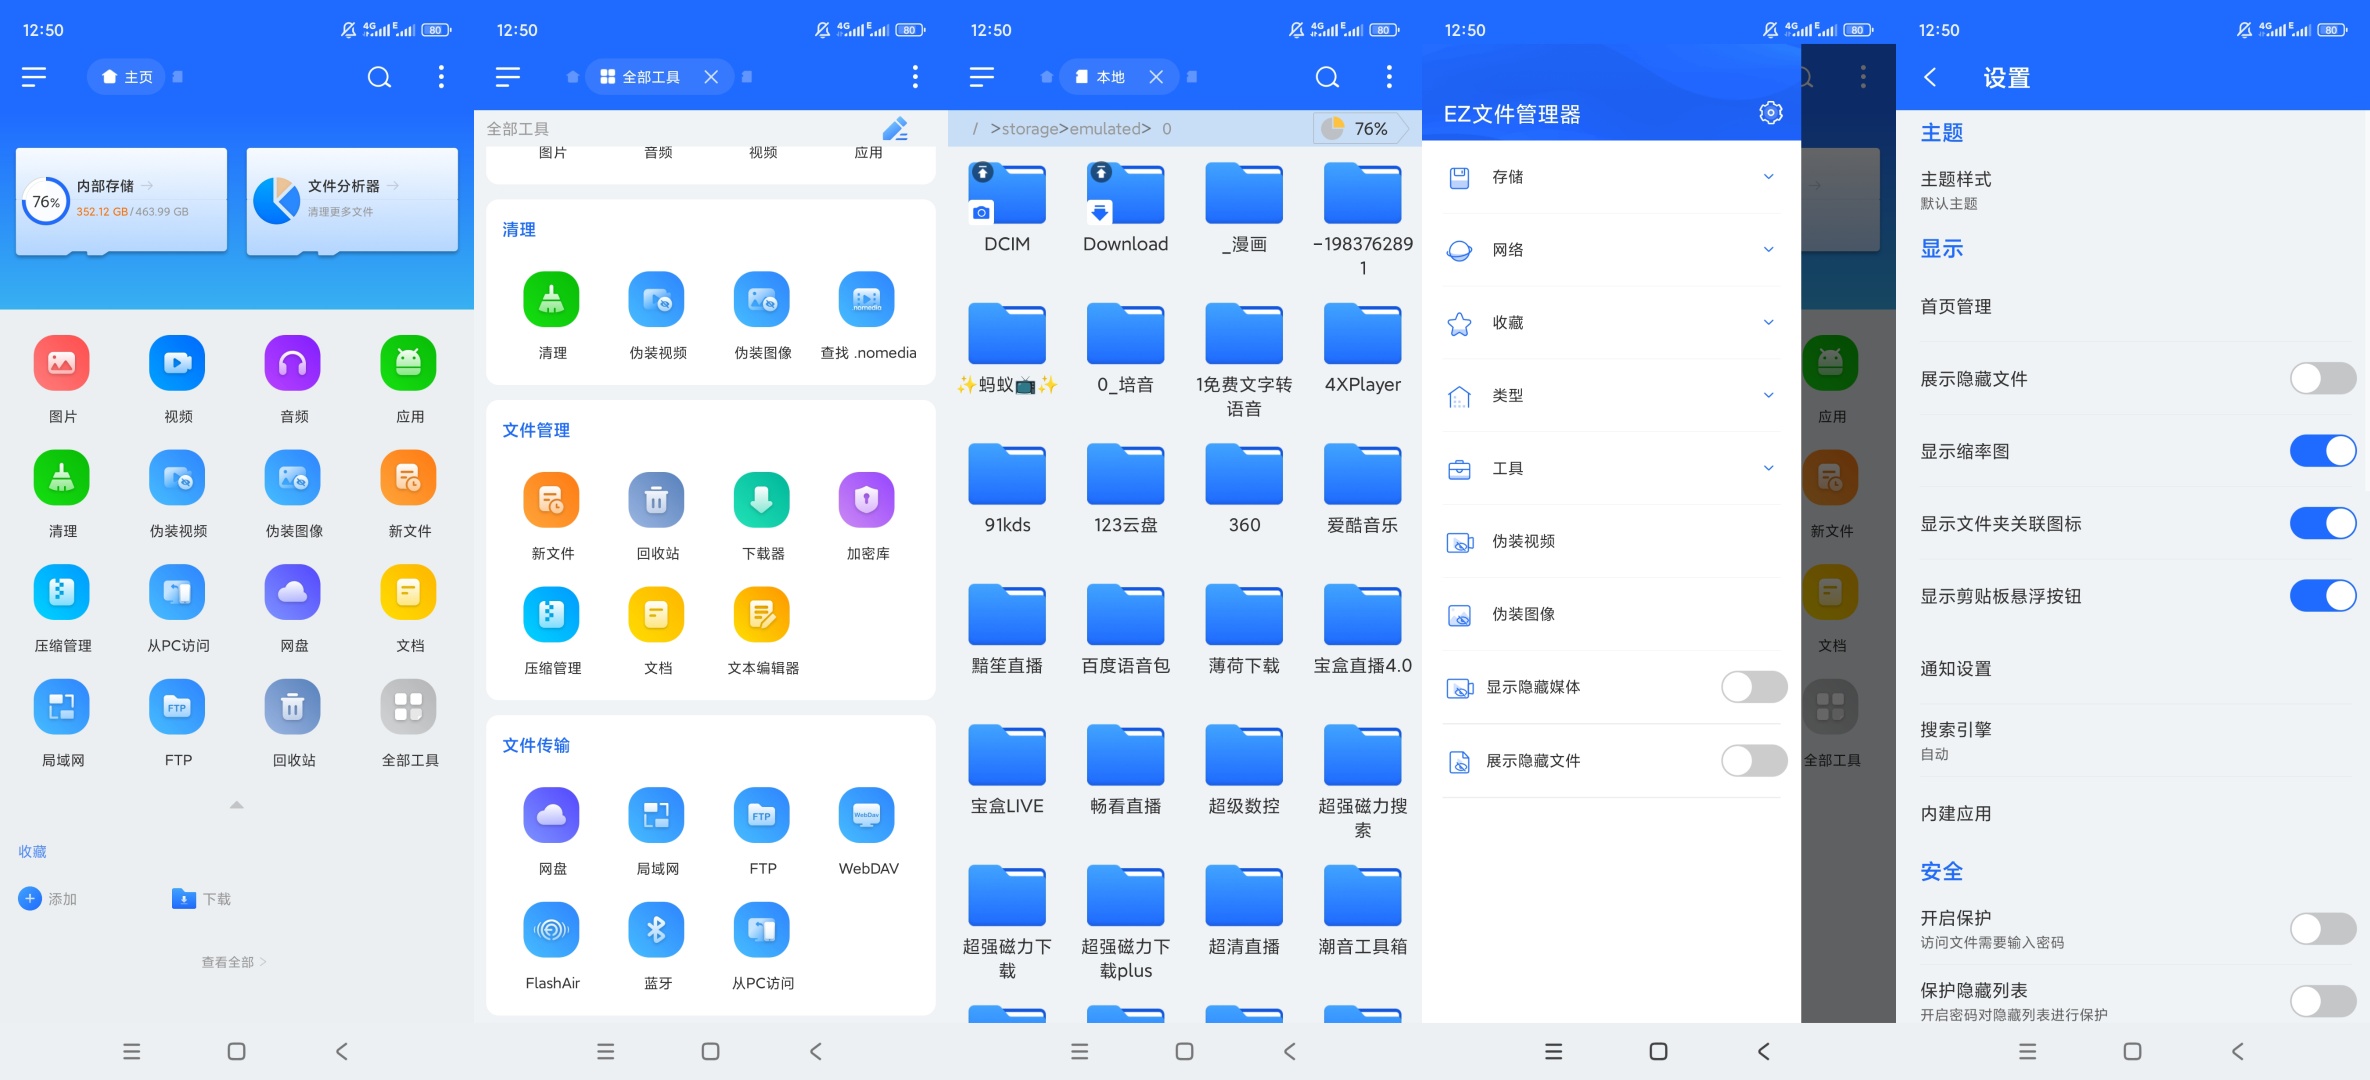Open the 文本编辑器 text editor tool
This screenshot has height=1080, width=2370.
coord(762,614)
